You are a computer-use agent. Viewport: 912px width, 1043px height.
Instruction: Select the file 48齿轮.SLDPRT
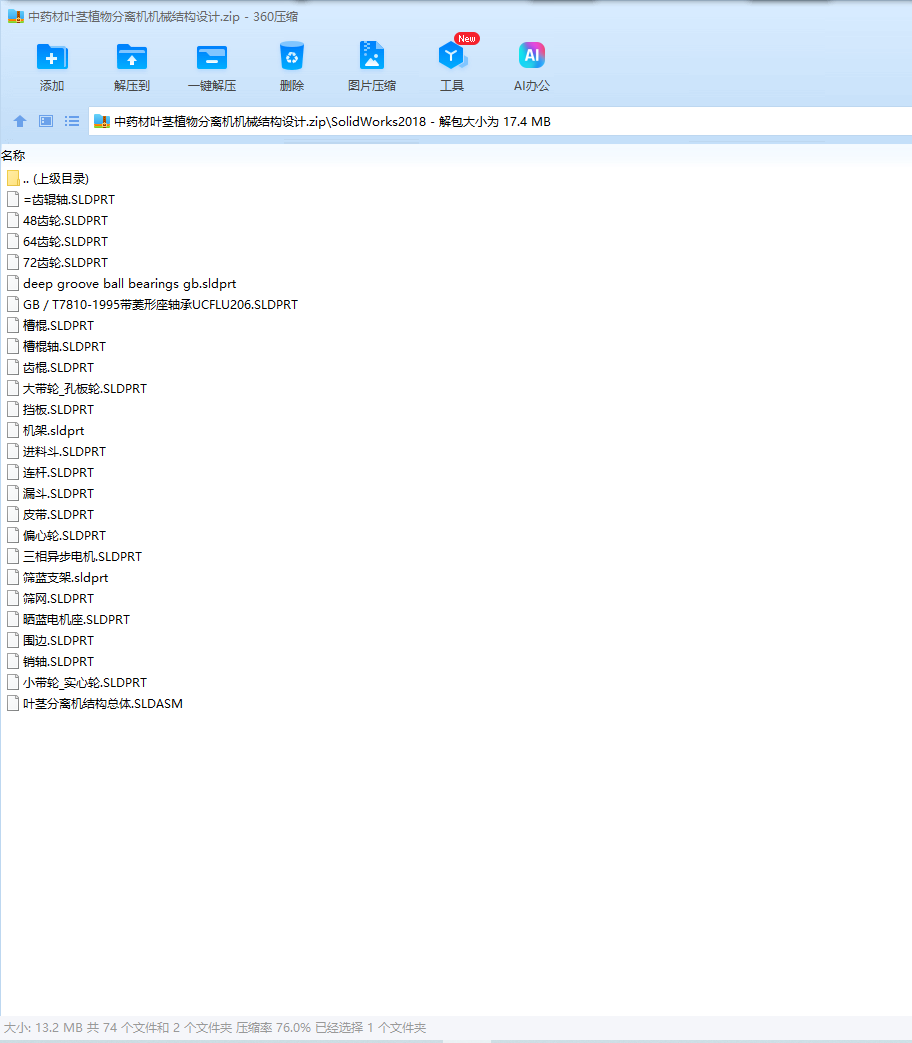[65, 220]
